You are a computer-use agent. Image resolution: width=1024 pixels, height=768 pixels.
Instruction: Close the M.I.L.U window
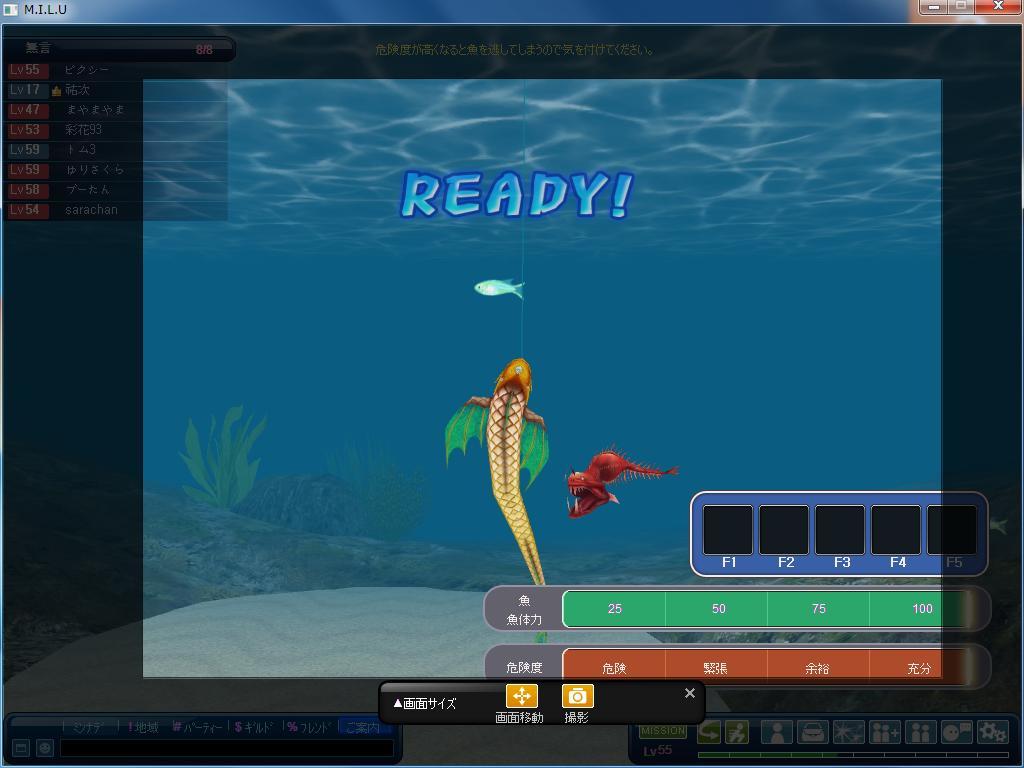point(998,7)
